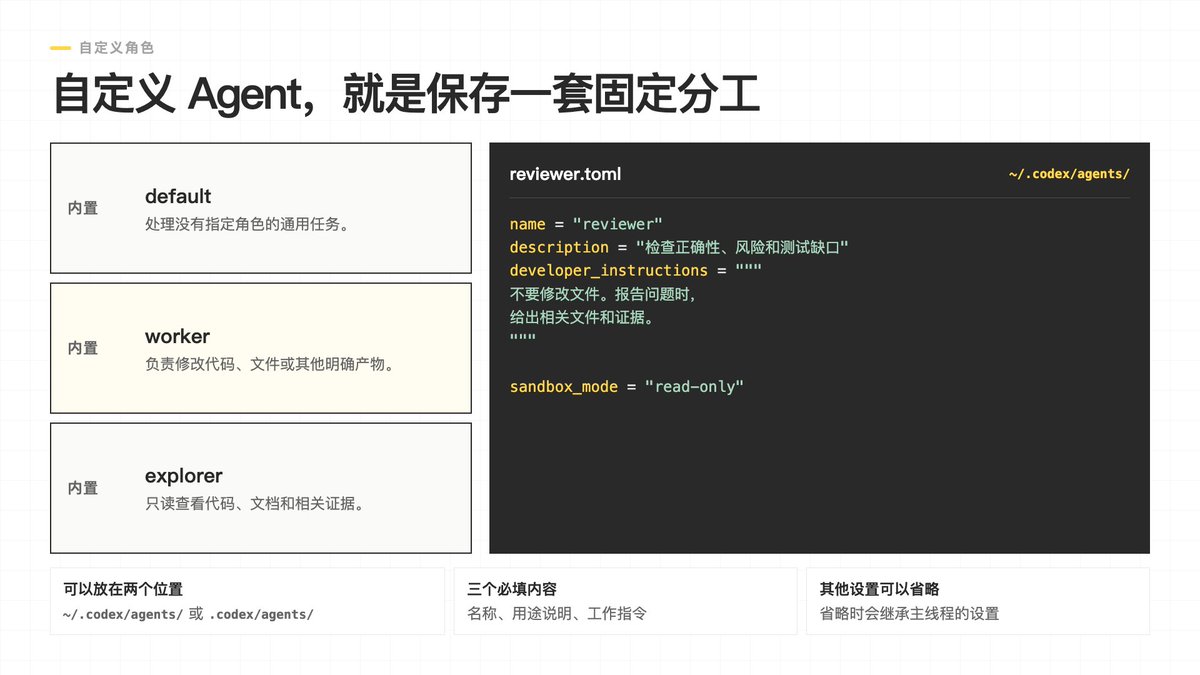Screen dimensions: 1200x675
Task: Click the '可以放在两个位置' heading
Action: click(x=123, y=589)
